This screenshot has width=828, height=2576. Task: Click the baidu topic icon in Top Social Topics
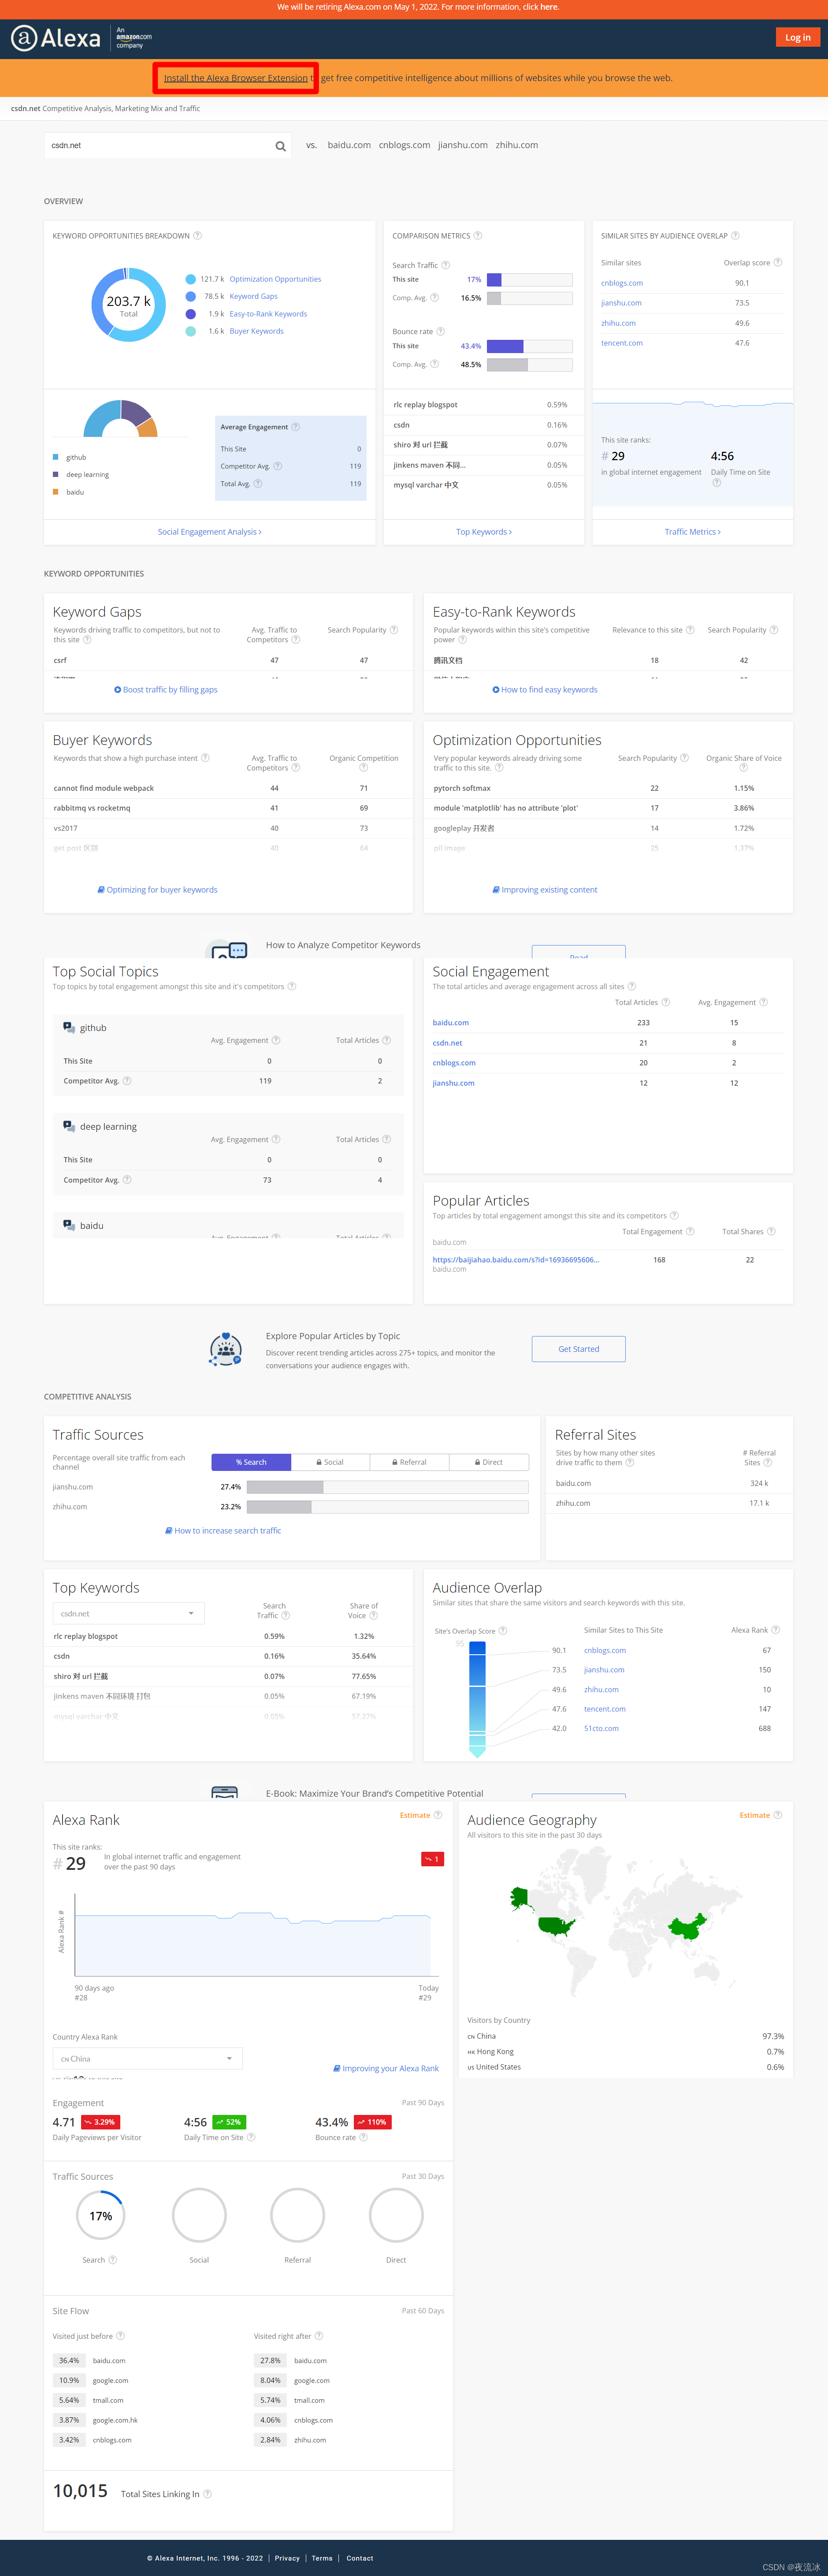69,1225
